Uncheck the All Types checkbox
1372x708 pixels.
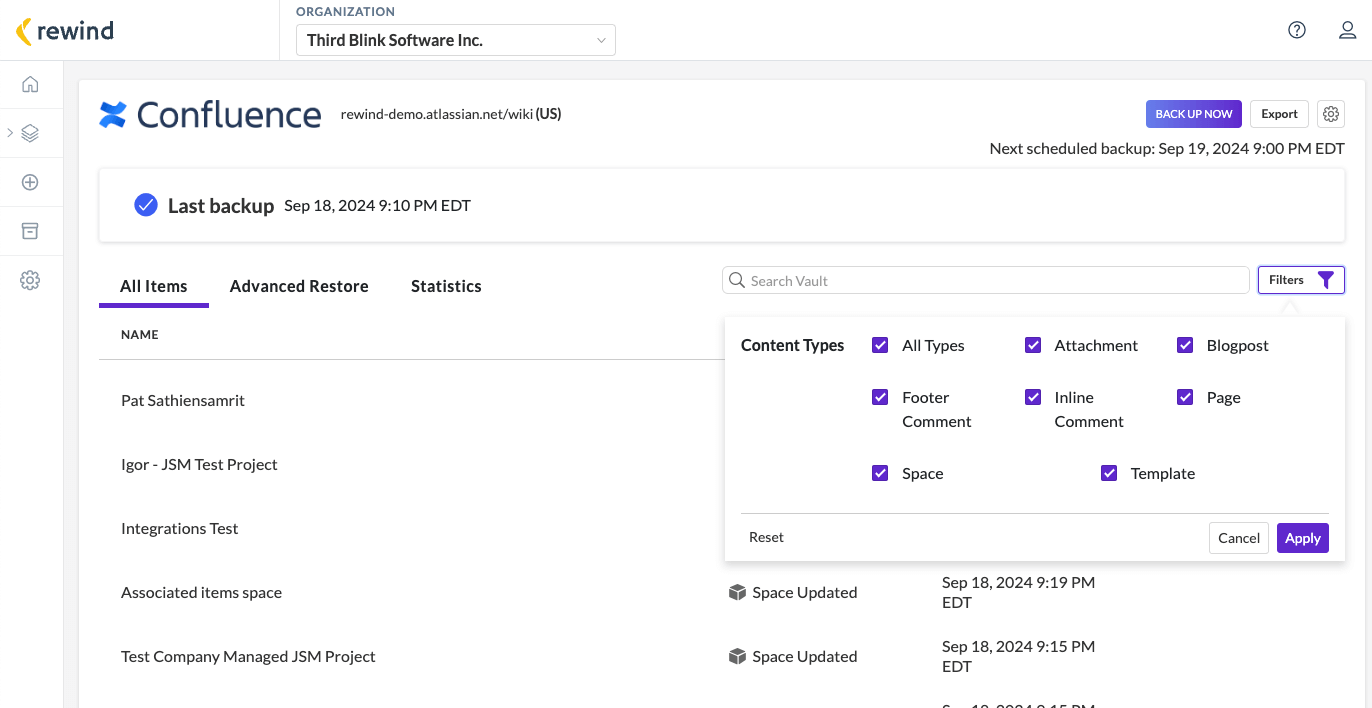[880, 345]
